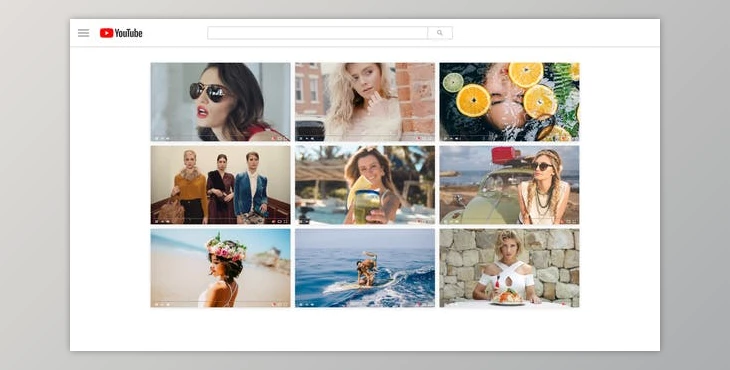Open the woman beside vintage car video

click(509, 185)
